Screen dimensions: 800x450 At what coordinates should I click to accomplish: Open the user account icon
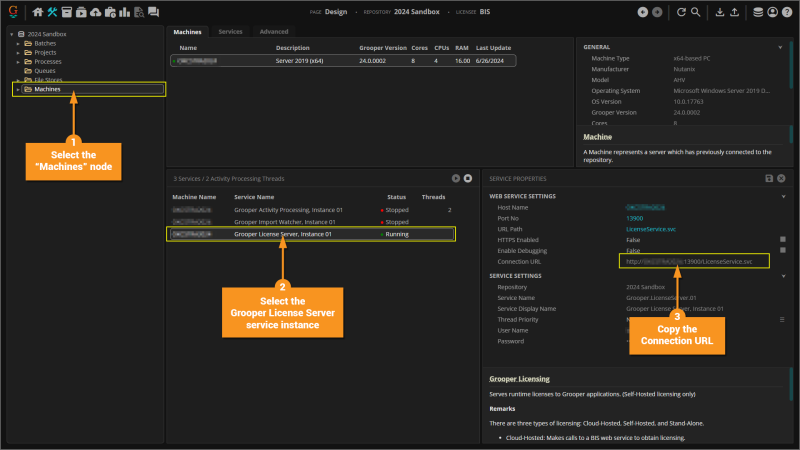click(x=771, y=12)
